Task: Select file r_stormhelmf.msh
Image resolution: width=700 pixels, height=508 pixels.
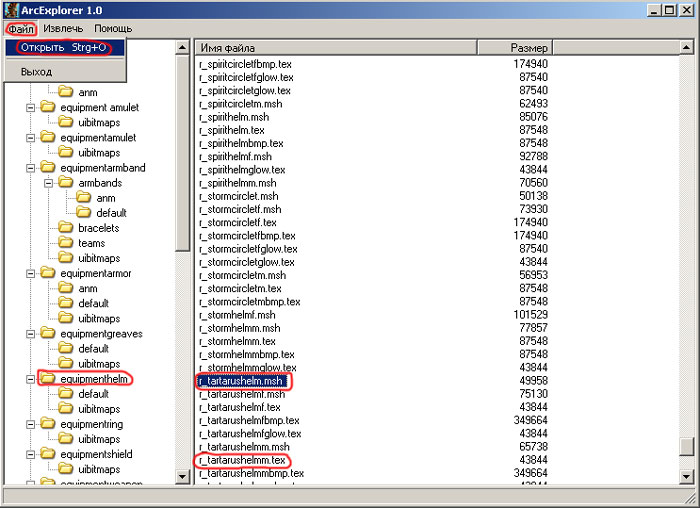Action: (237, 315)
